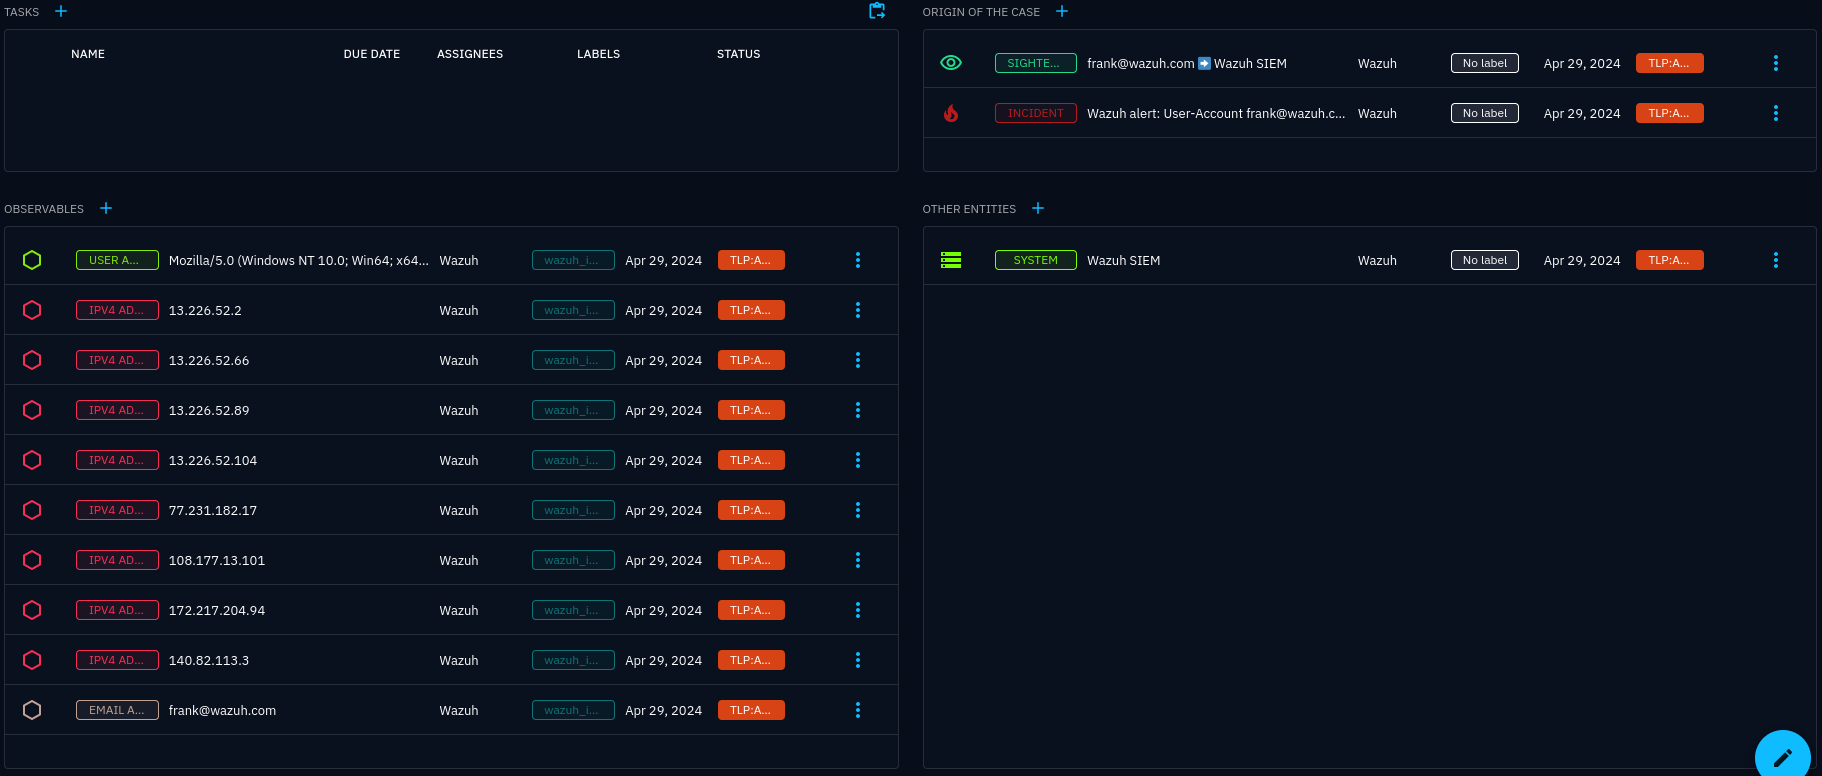Click the USER A... type chip
This screenshot has width=1822, height=776.
117,260
